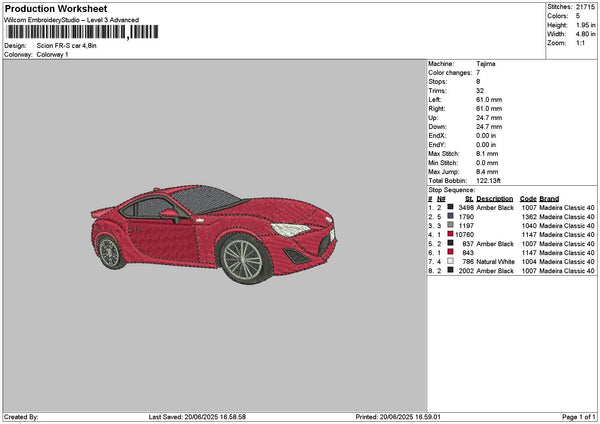600x424 pixels.
Task: Click code 1362 in stop row 2
Action: [529, 217]
